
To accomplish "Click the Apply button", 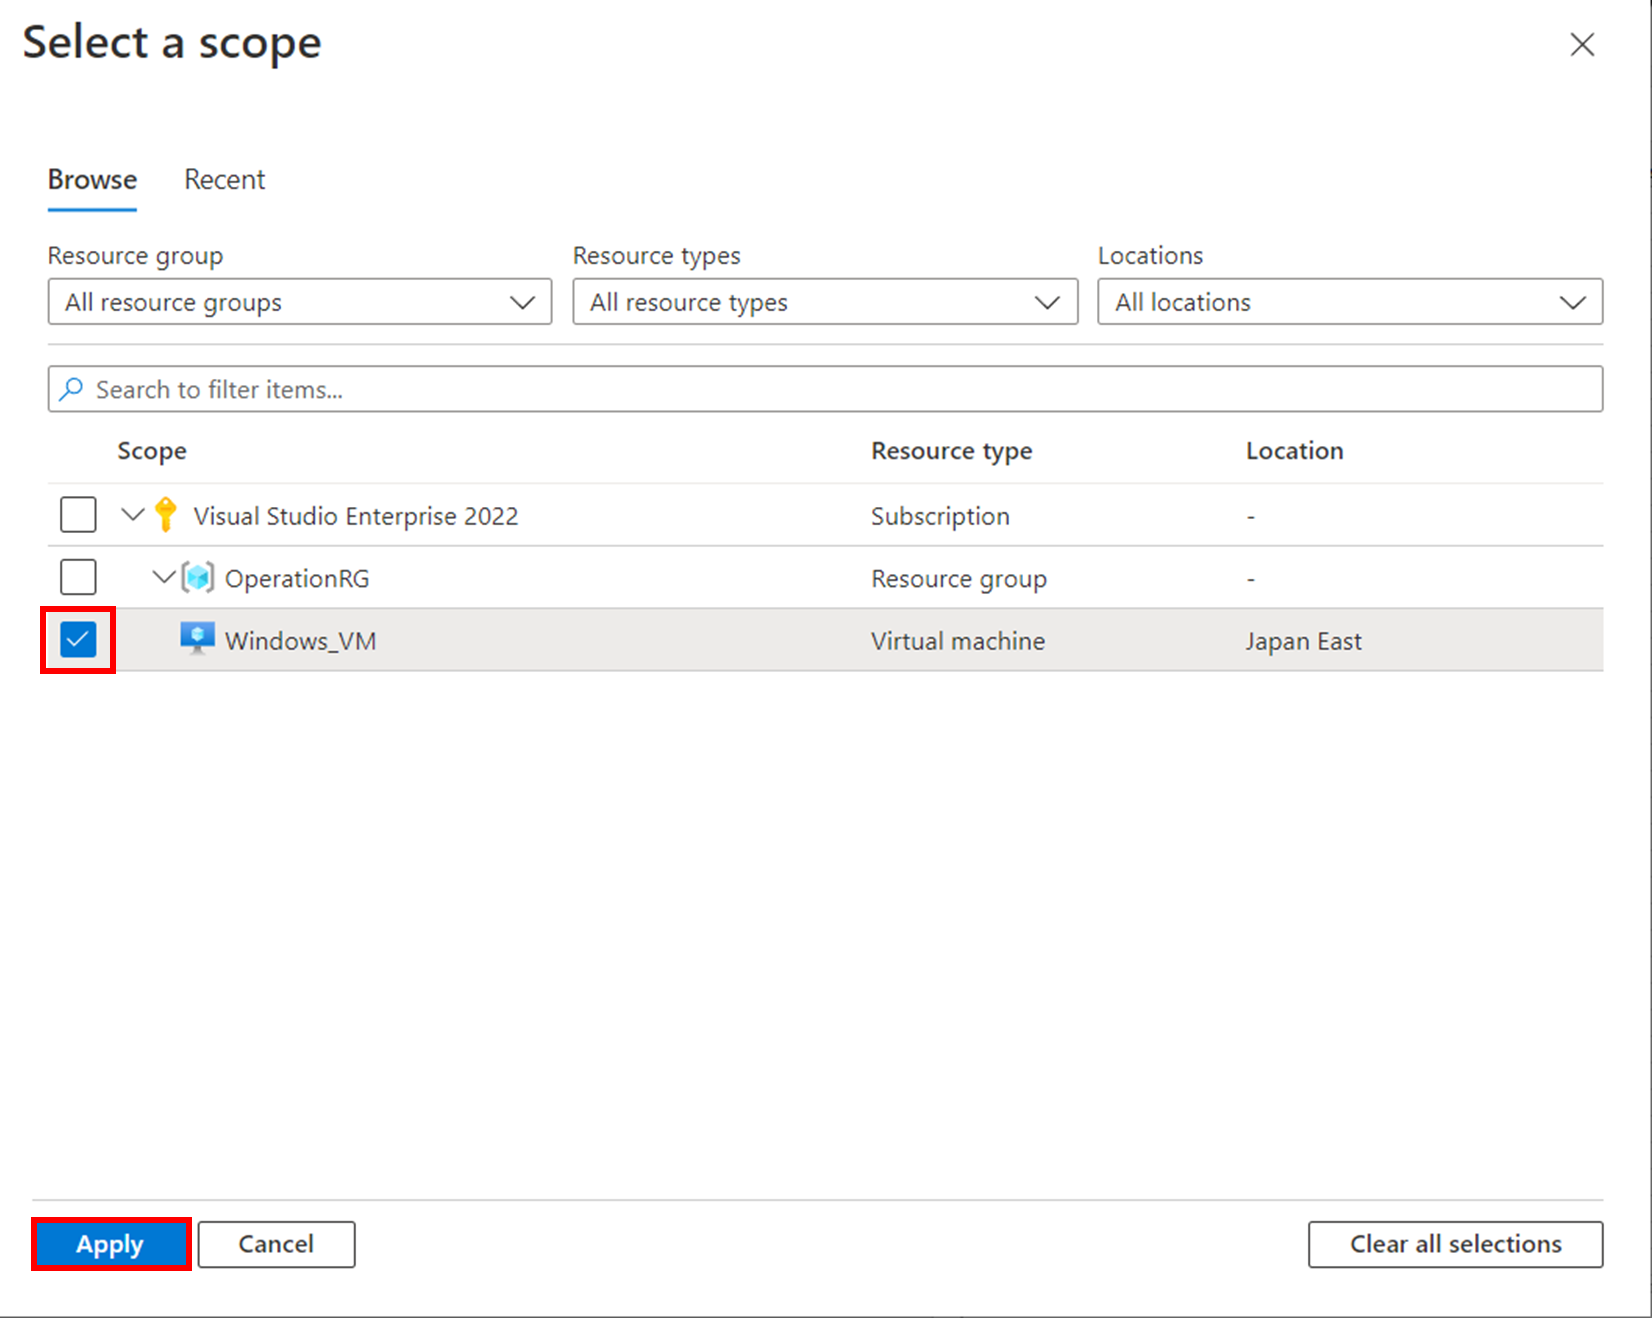I will (111, 1244).
